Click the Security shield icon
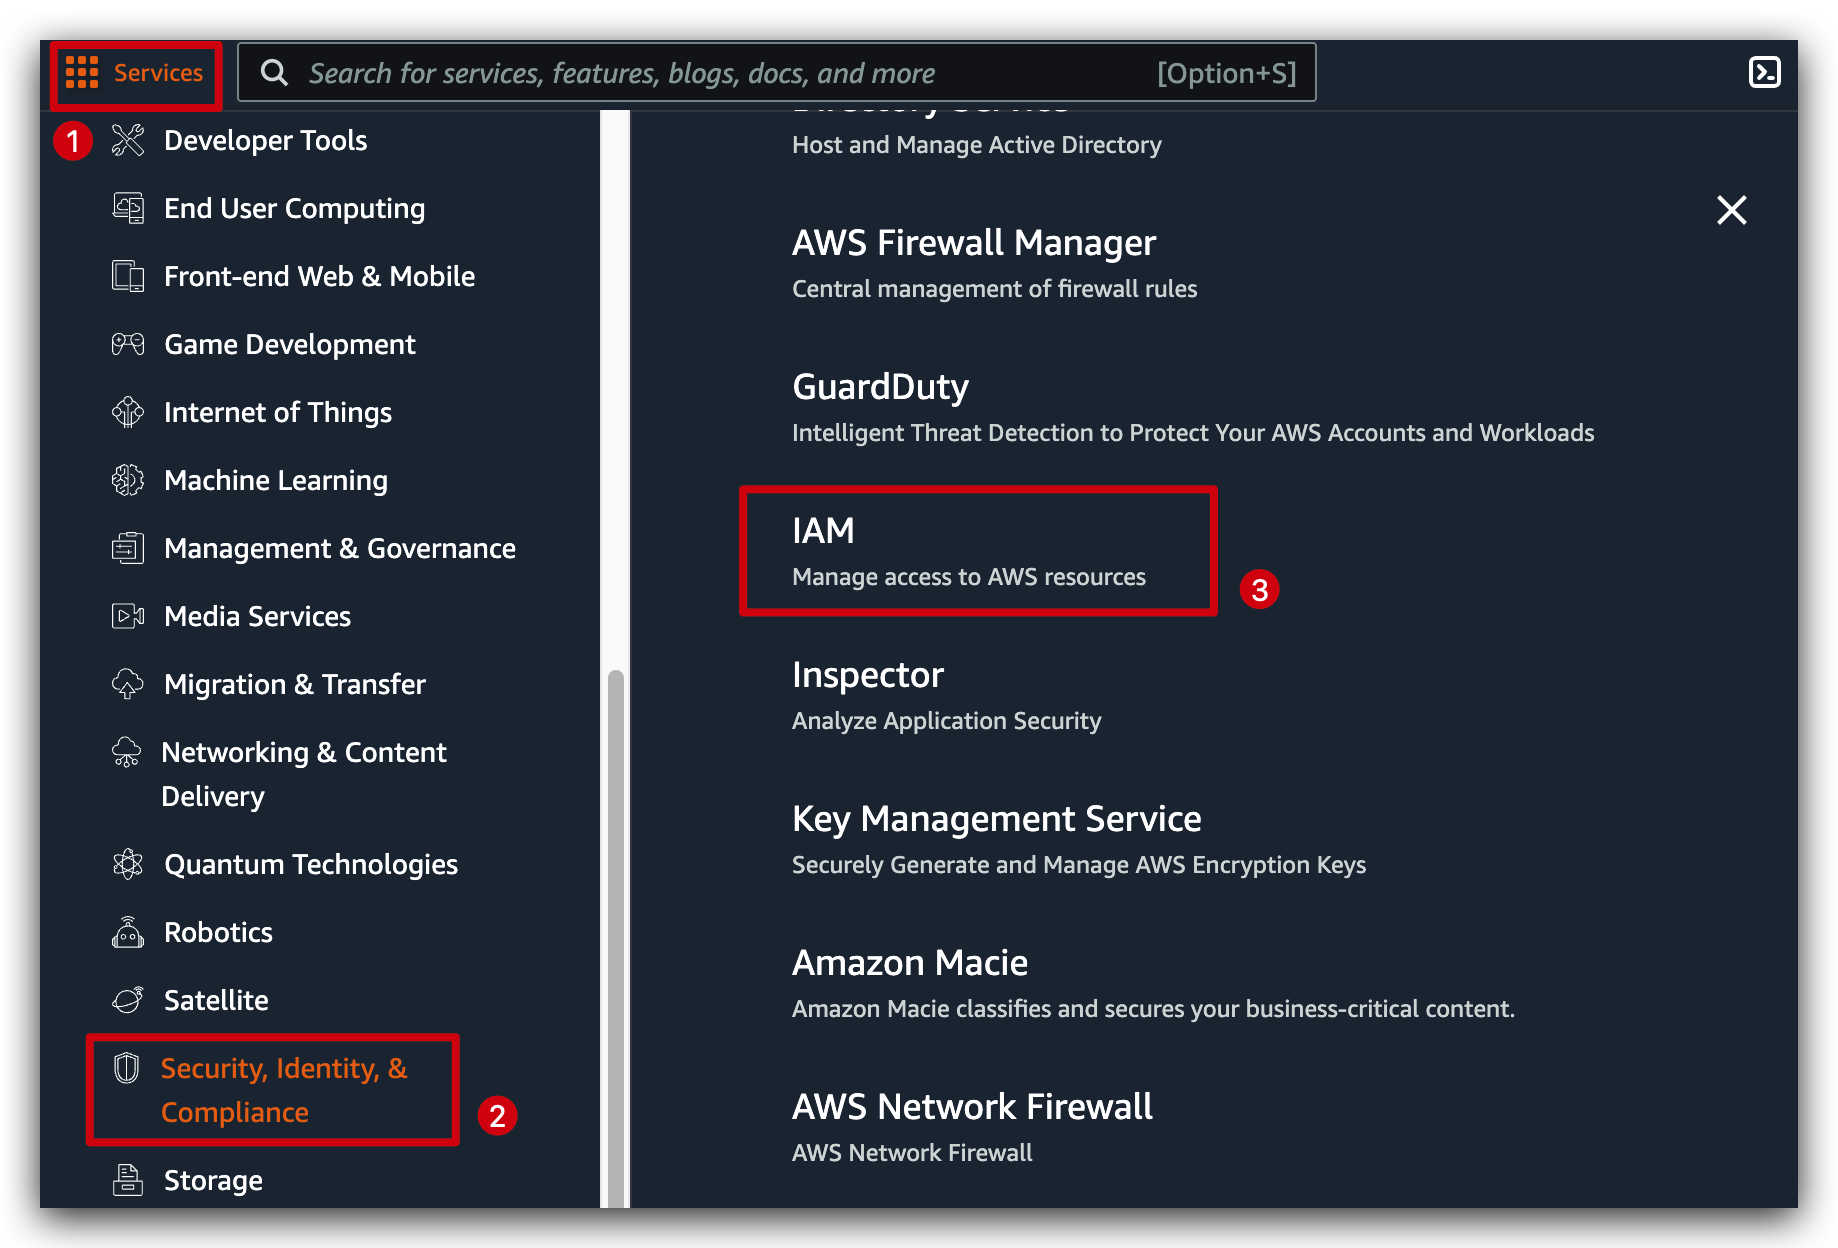The image size is (1838, 1248). pos(126,1068)
